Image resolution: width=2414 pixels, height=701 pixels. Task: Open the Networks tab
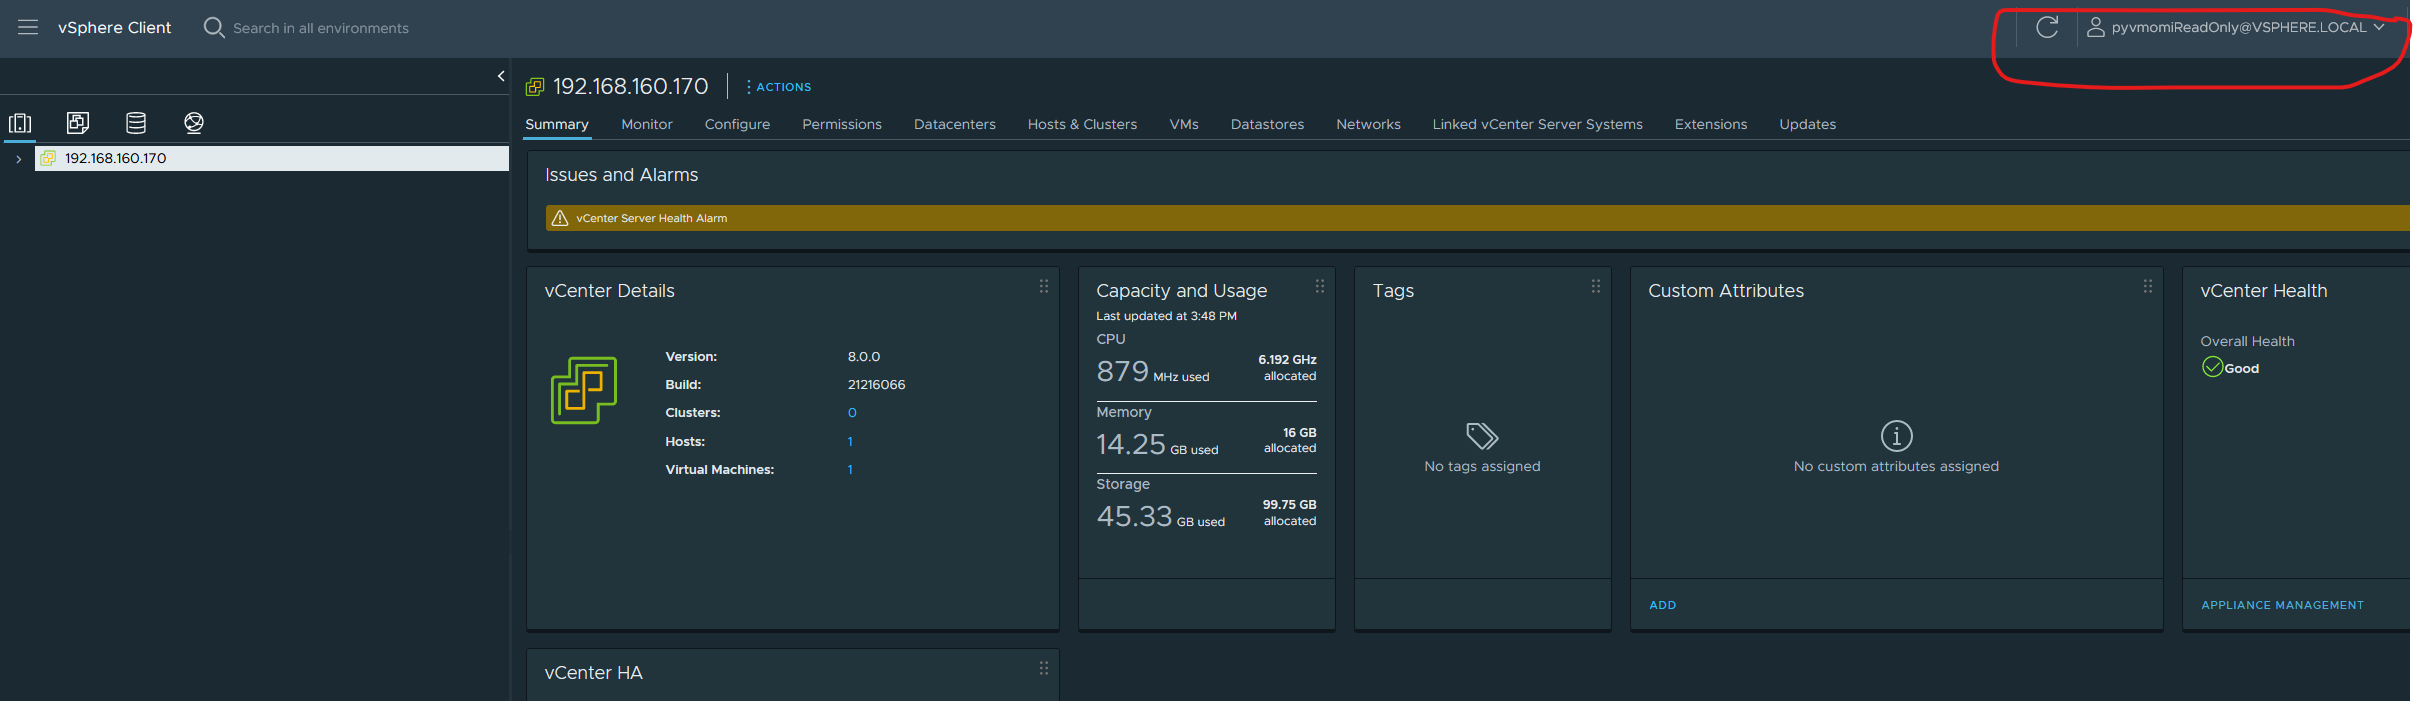pyautogui.click(x=1368, y=124)
